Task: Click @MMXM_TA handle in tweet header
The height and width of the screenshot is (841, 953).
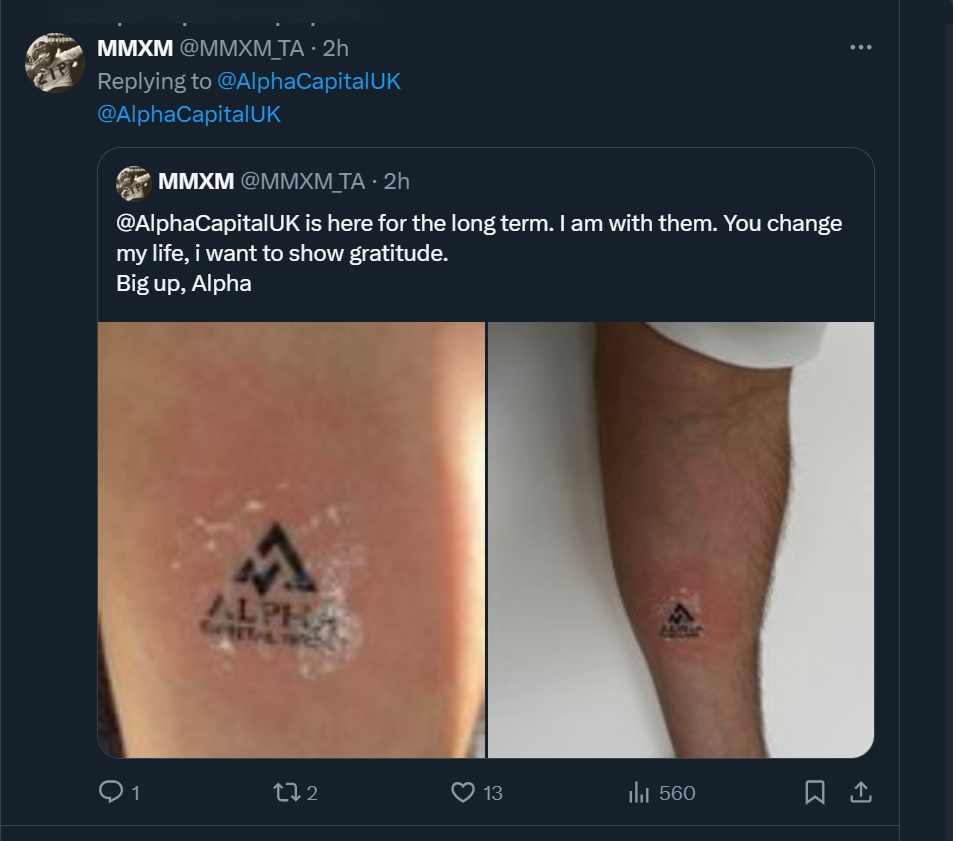Action: 240,47
